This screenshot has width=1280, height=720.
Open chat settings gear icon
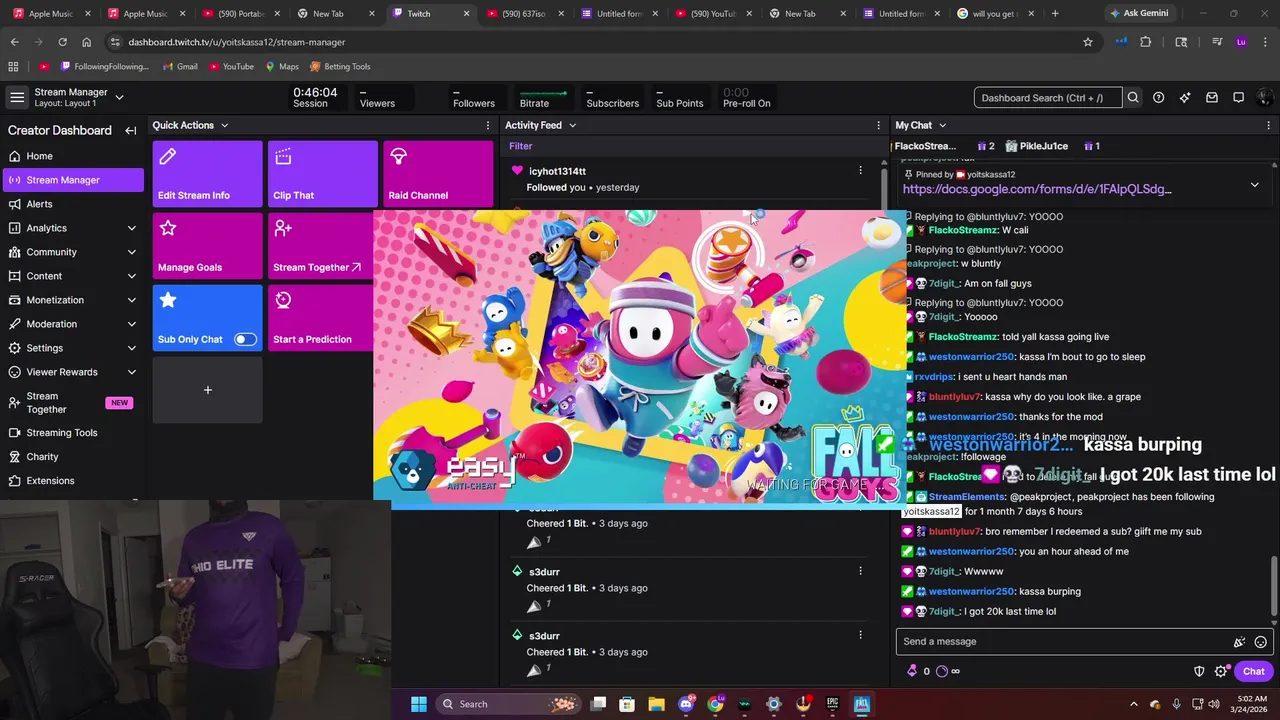tap(1220, 671)
